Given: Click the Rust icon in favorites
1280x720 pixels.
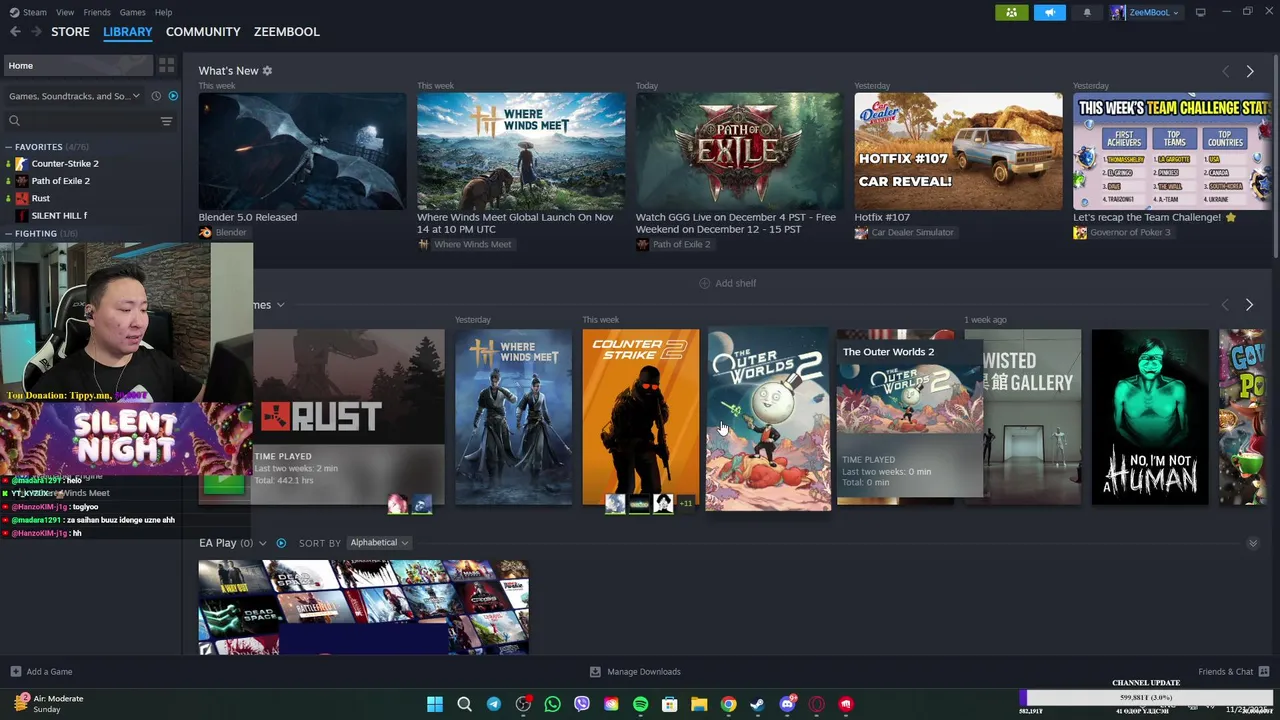Looking at the screenshot, I should pyautogui.click(x=21, y=198).
